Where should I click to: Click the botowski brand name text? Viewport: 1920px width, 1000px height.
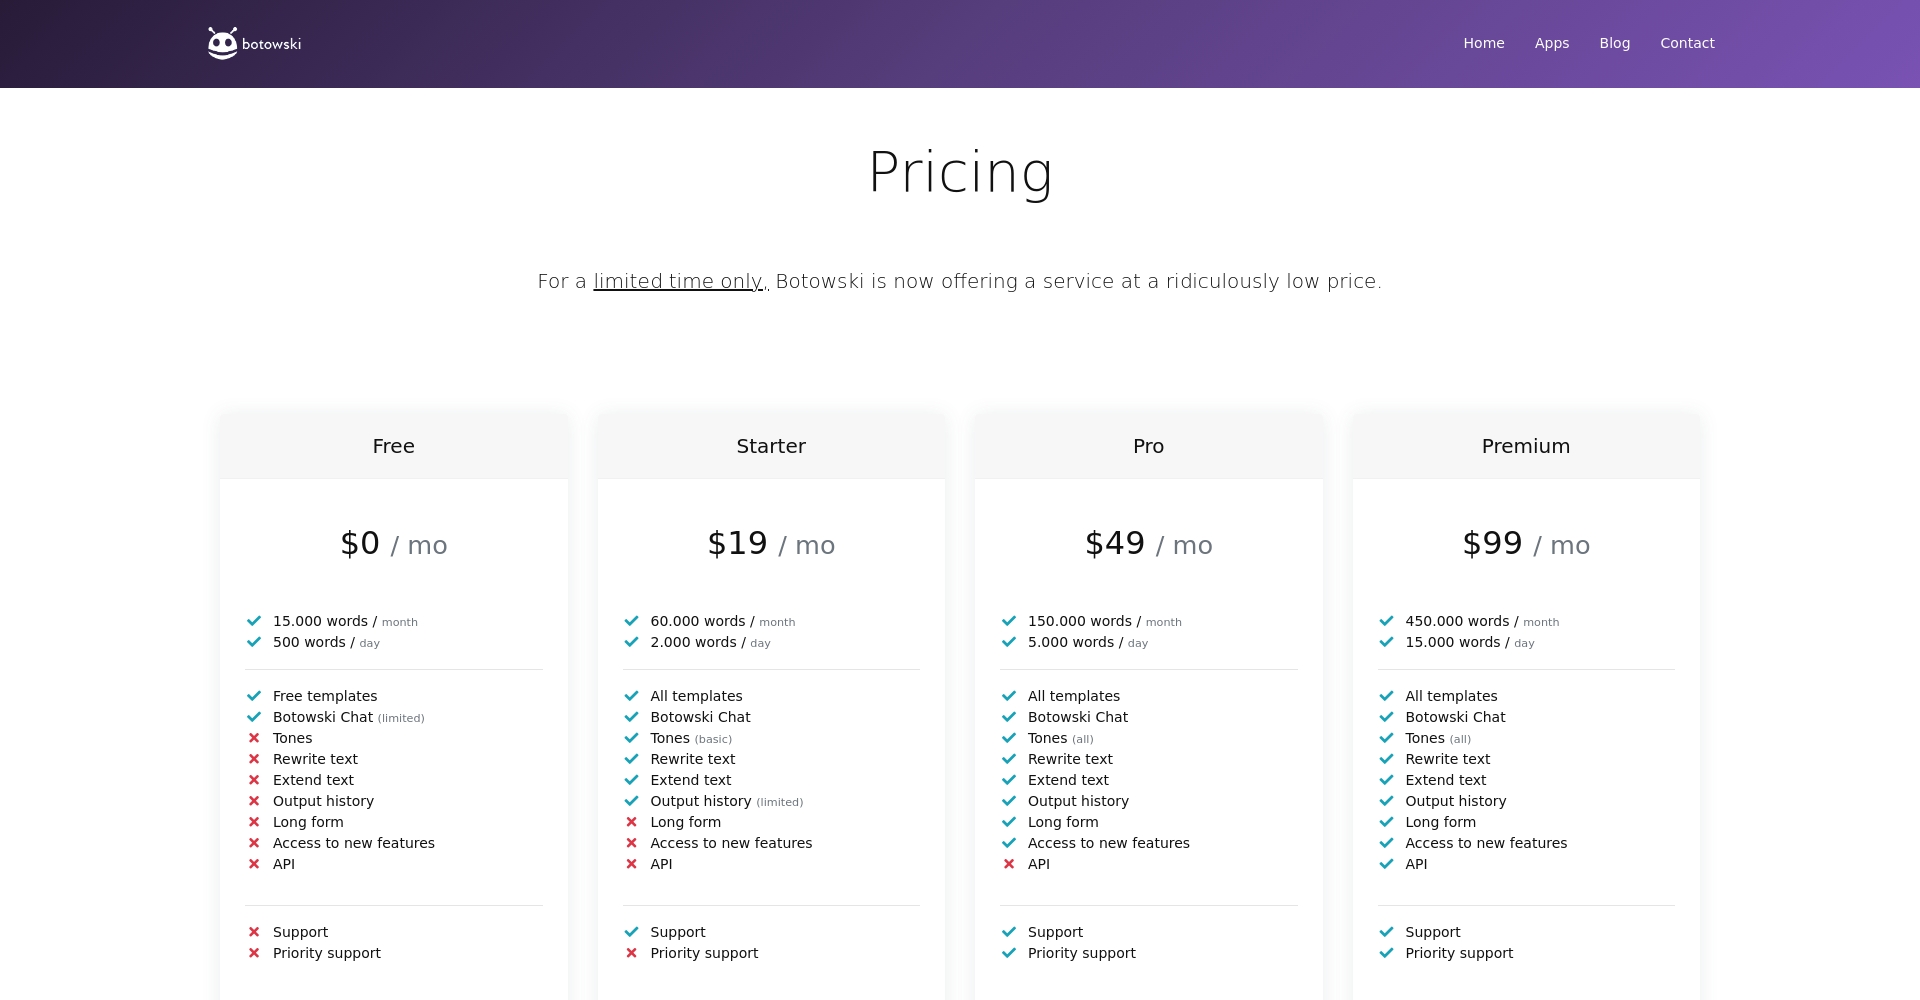point(271,44)
